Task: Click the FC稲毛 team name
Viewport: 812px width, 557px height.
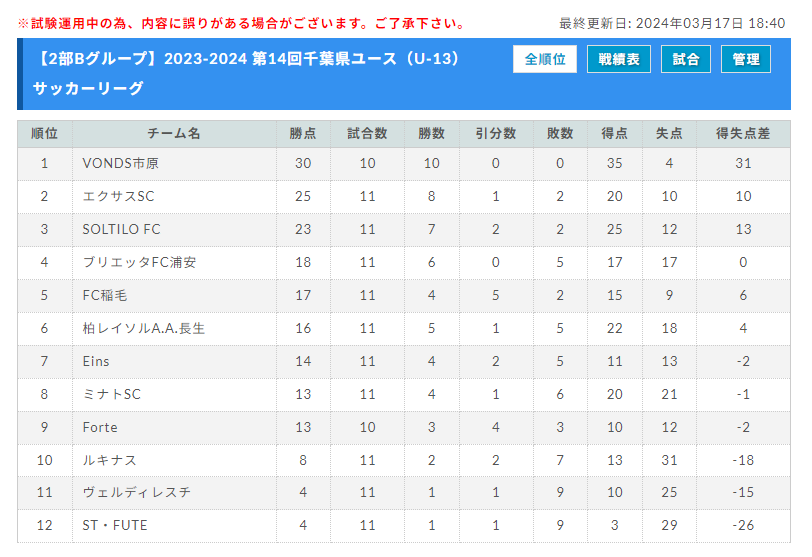Action: point(105,296)
